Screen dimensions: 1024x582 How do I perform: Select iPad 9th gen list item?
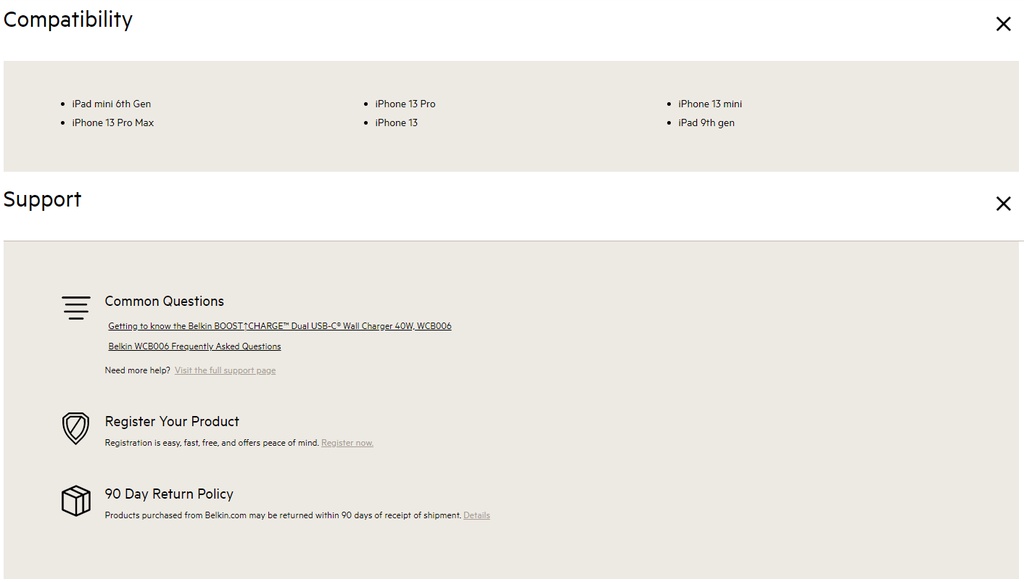[706, 123]
